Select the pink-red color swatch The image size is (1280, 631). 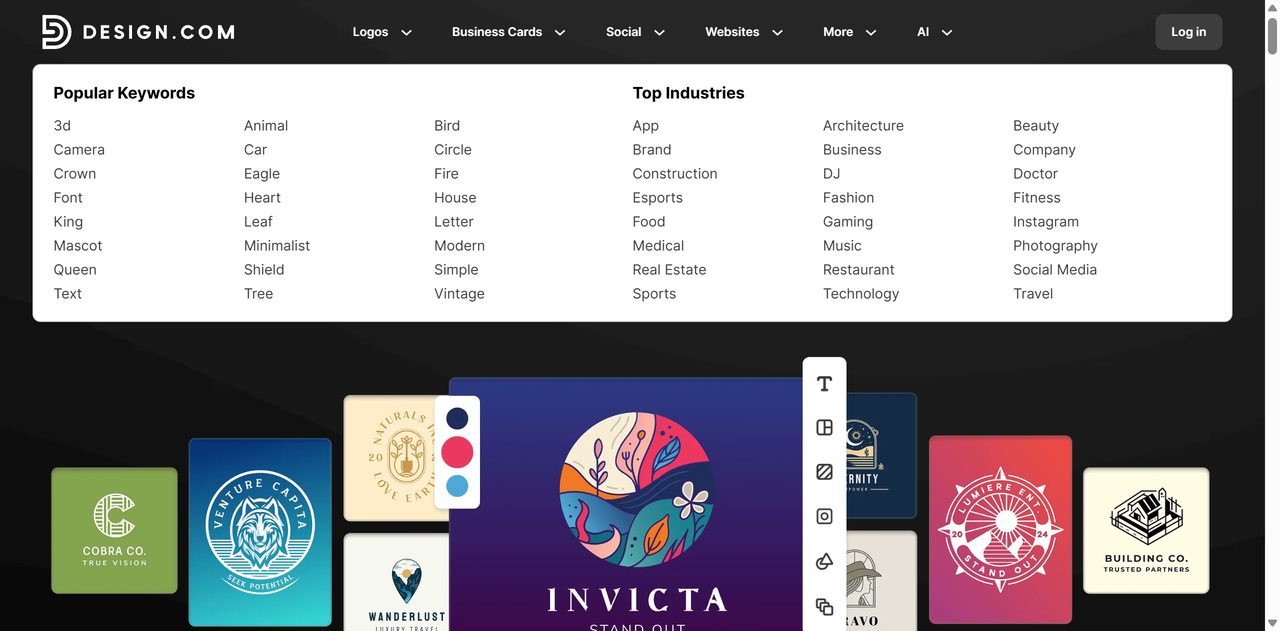click(x=457, y=452)
